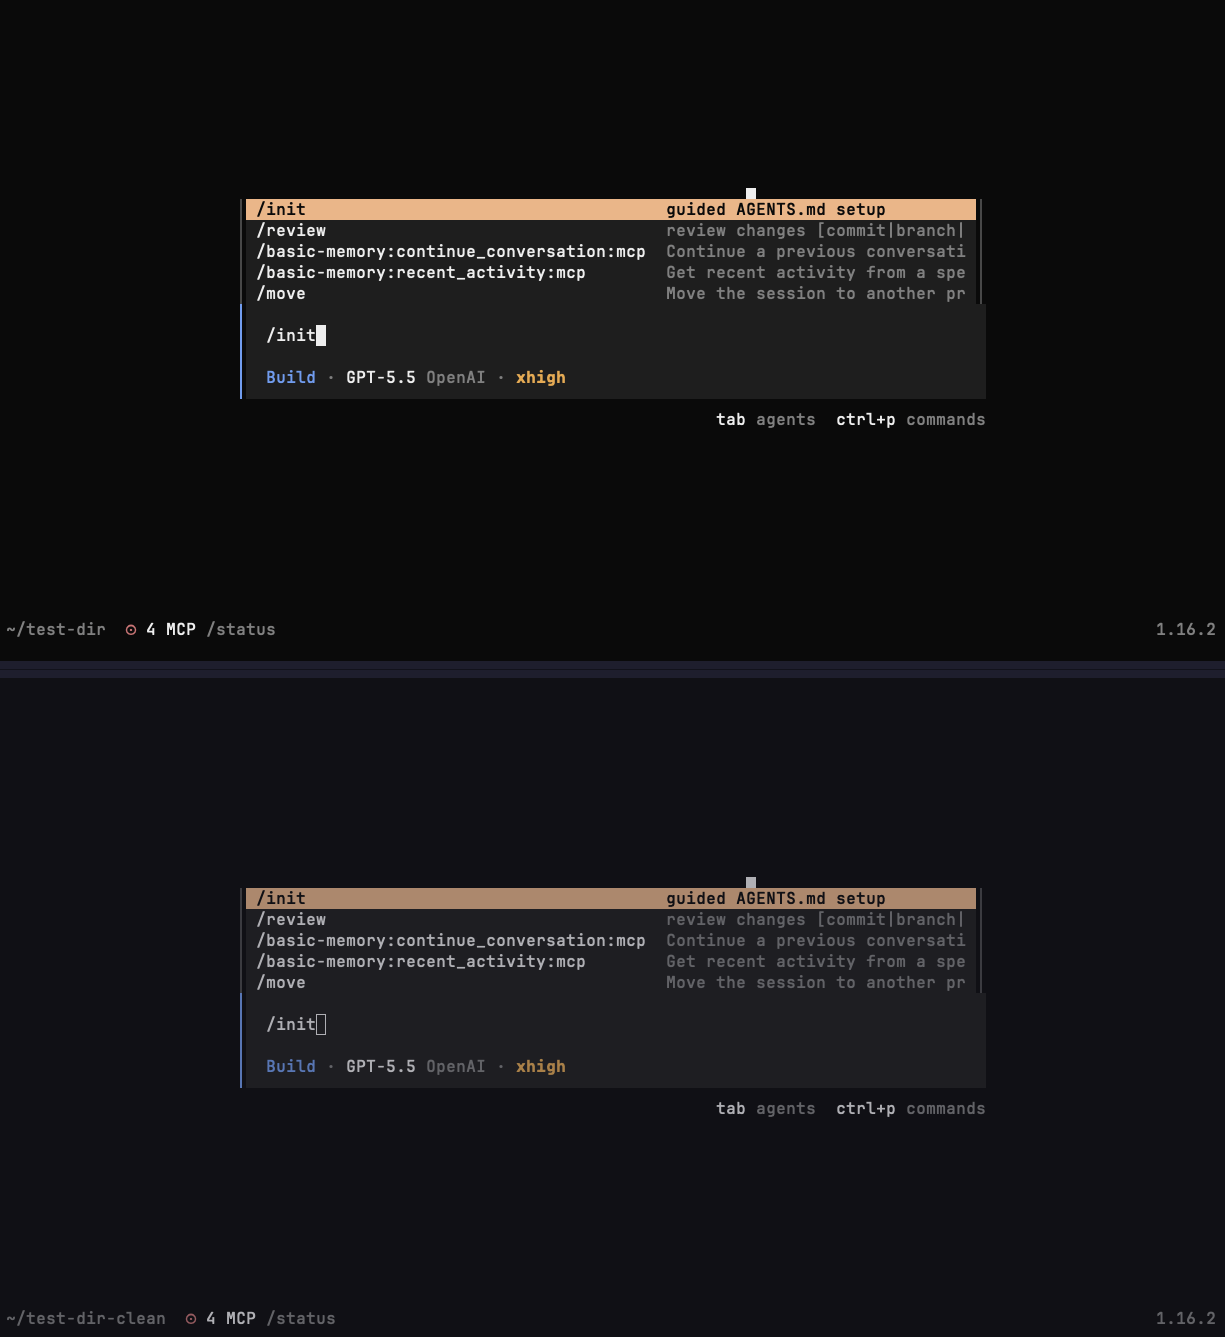Click 'guided AGENTS.md setup' description in bottom pane

point(776,898)
